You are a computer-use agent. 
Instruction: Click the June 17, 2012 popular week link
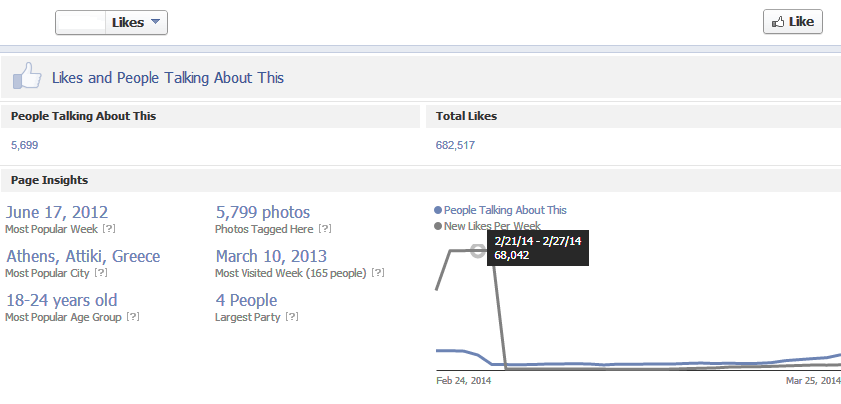tap(57, 212)
